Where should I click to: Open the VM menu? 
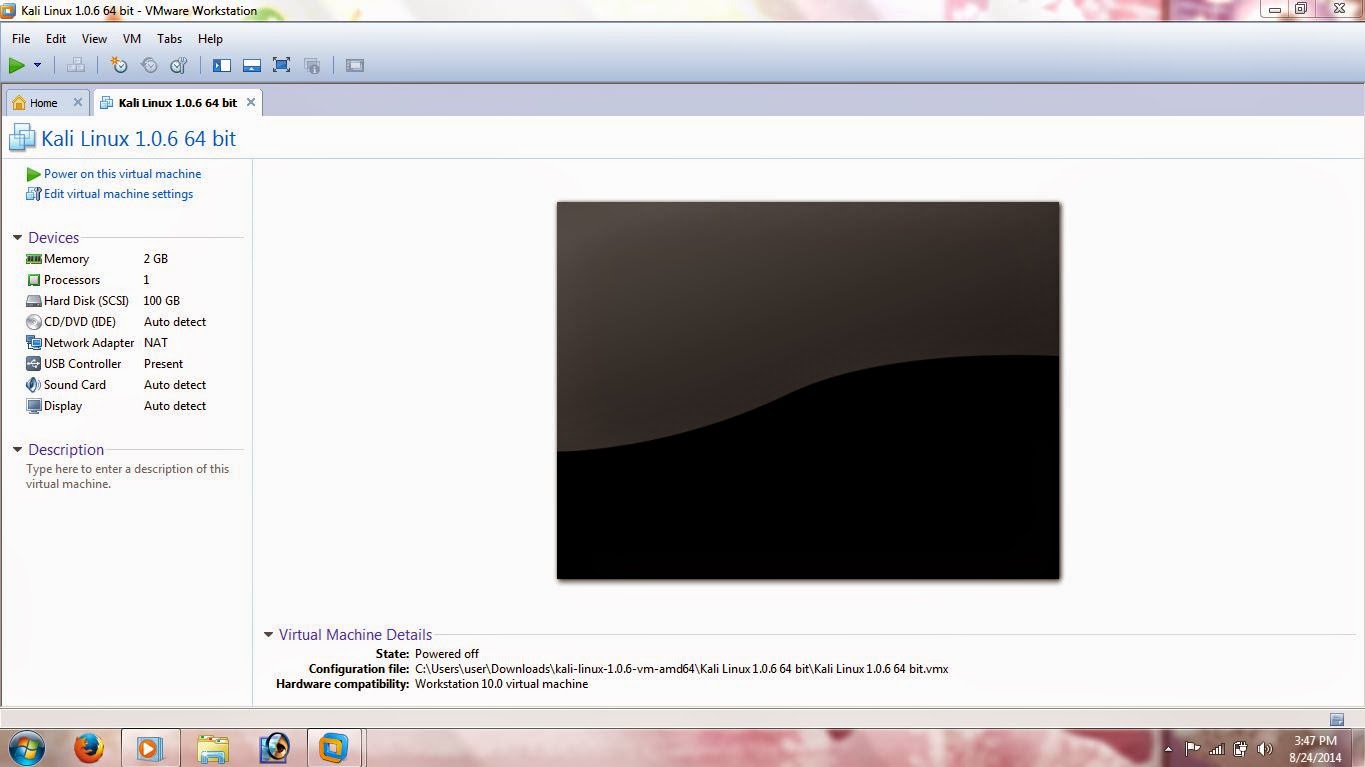131,38
